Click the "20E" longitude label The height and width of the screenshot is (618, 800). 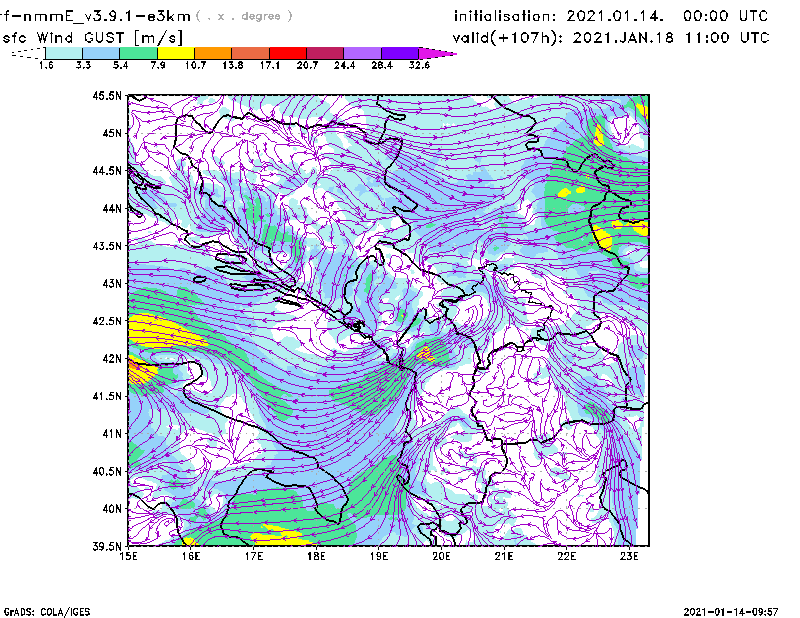tap(441, 556)
